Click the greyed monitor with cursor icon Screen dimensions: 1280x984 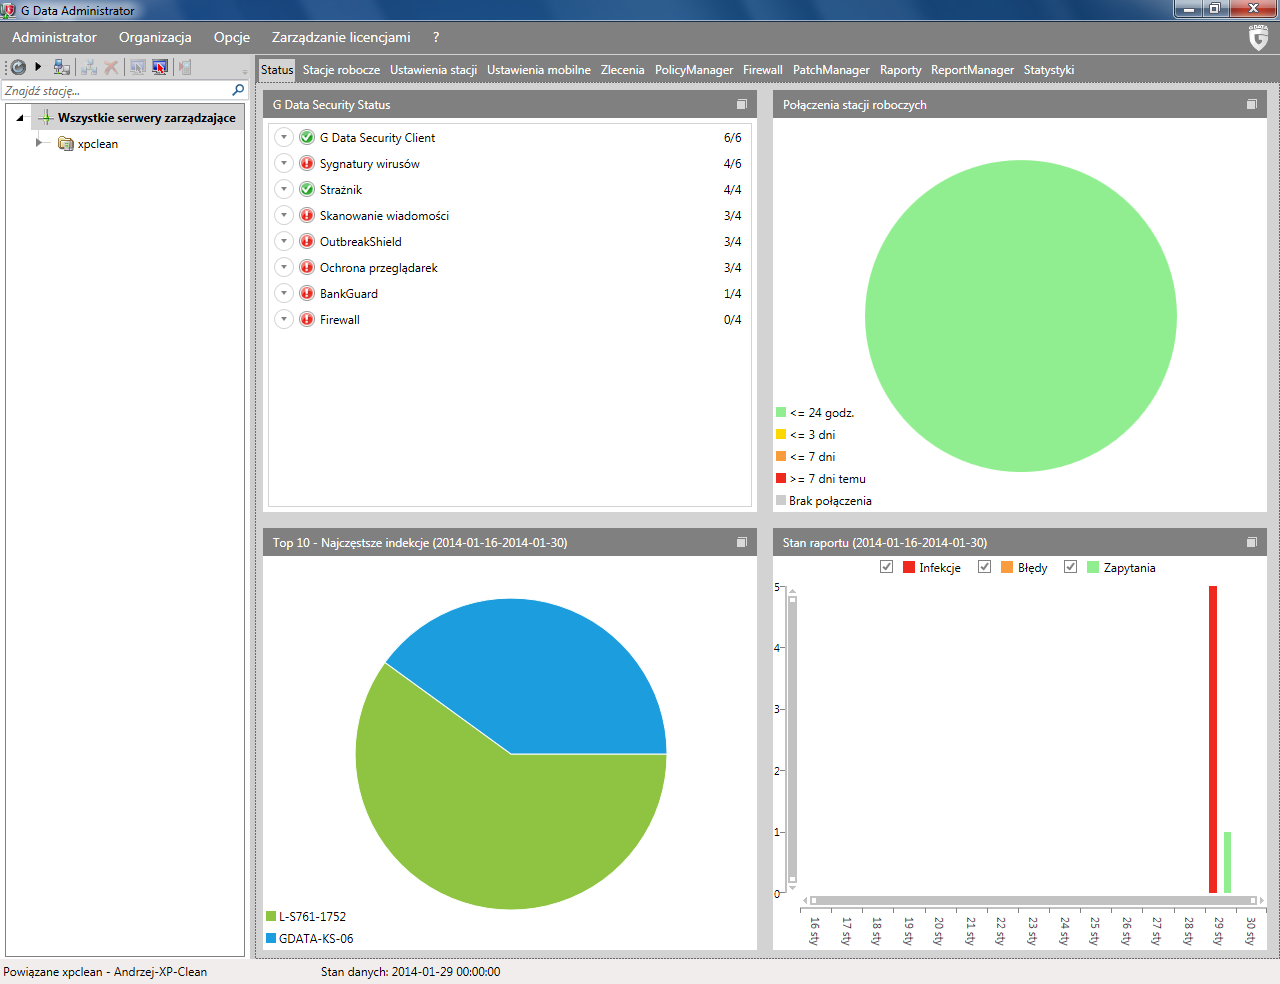click(x=138, y=67)
